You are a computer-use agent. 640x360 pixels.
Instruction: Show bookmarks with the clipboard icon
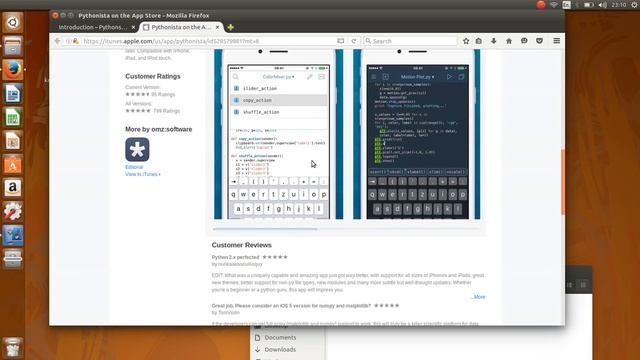tap(479, 41)
